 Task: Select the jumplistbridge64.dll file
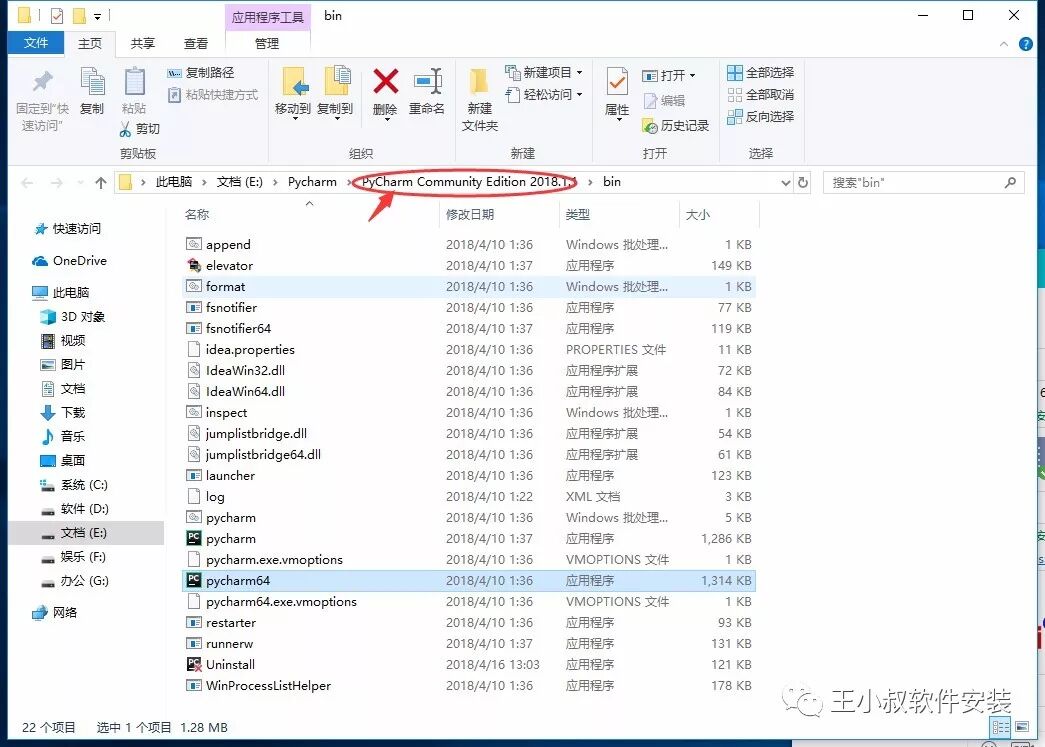(469, 454)
